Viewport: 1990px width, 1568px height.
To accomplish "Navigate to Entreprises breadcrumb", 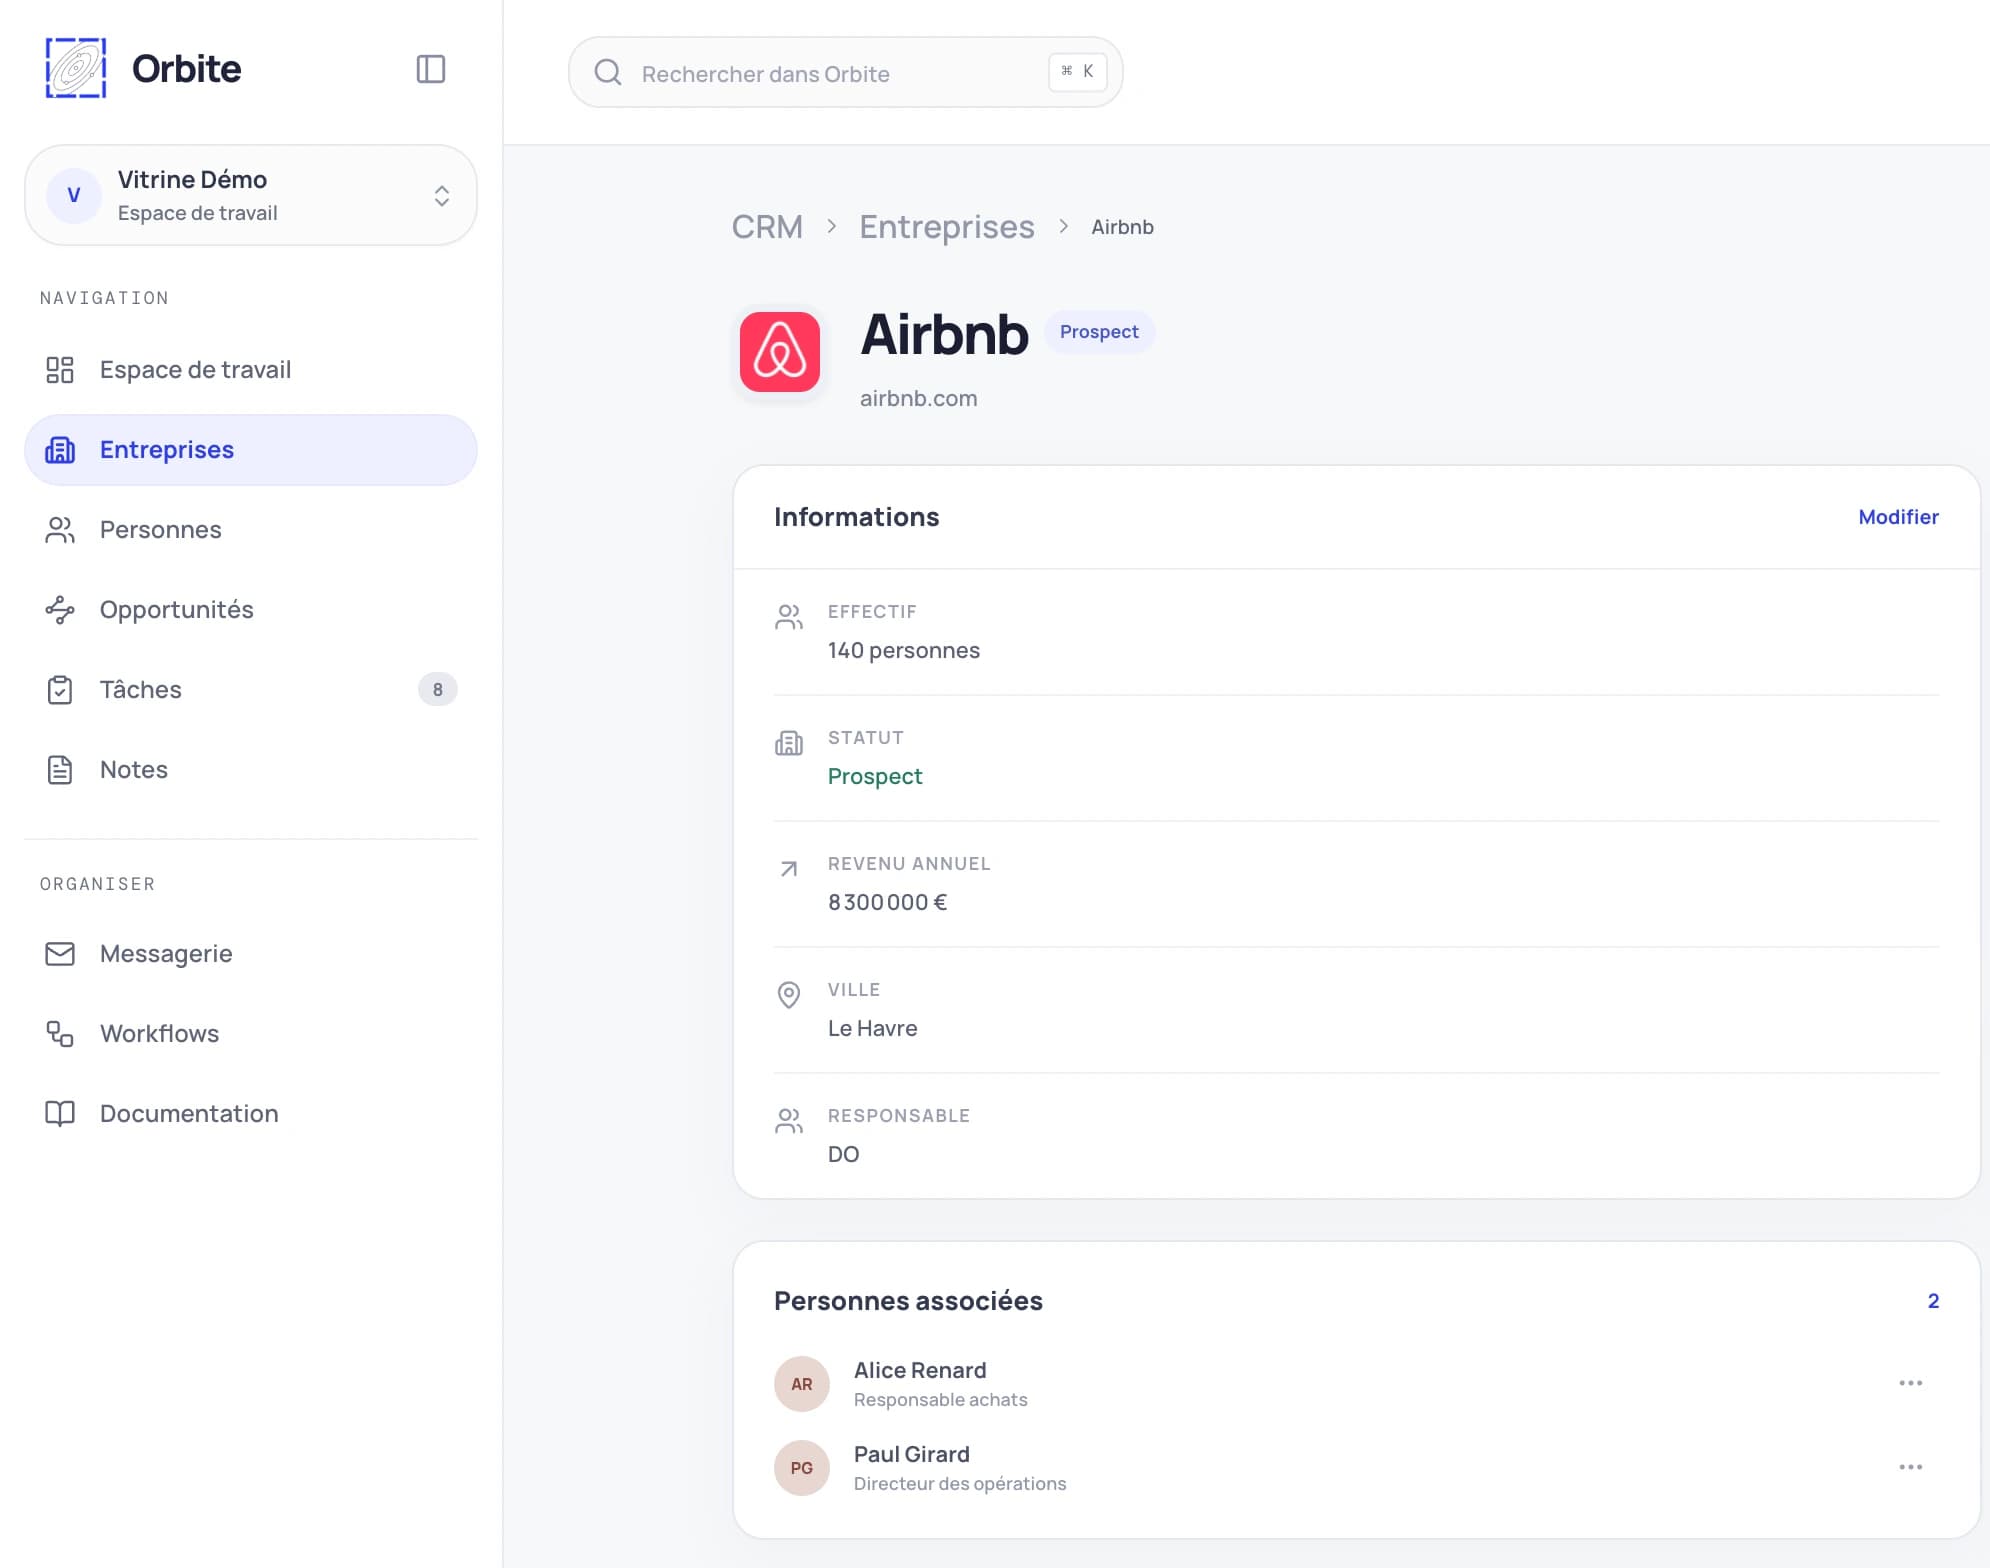I will coord(947,227).
